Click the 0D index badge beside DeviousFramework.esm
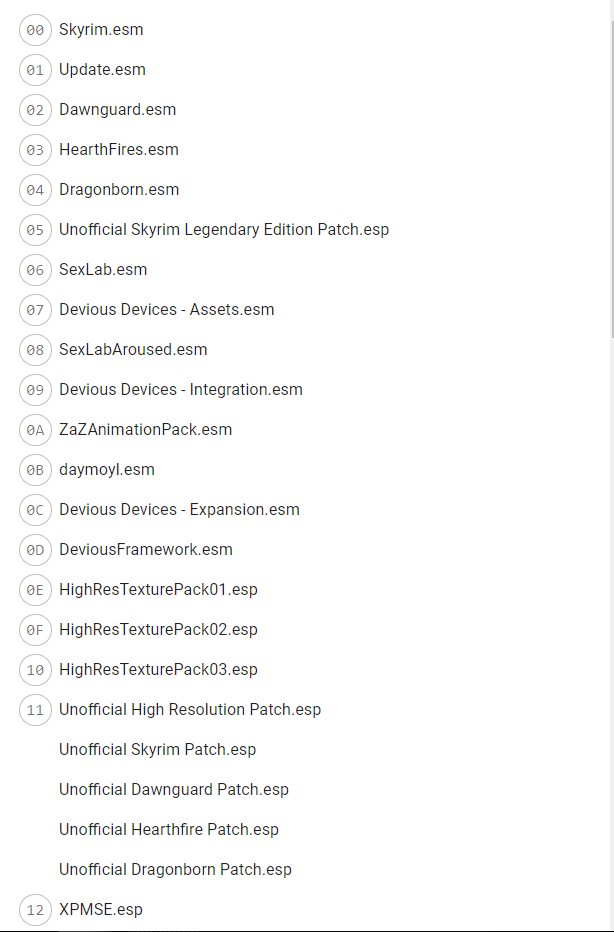Image resolution: width=614 pixels, height=932 pixels. (x=35, y=550)
